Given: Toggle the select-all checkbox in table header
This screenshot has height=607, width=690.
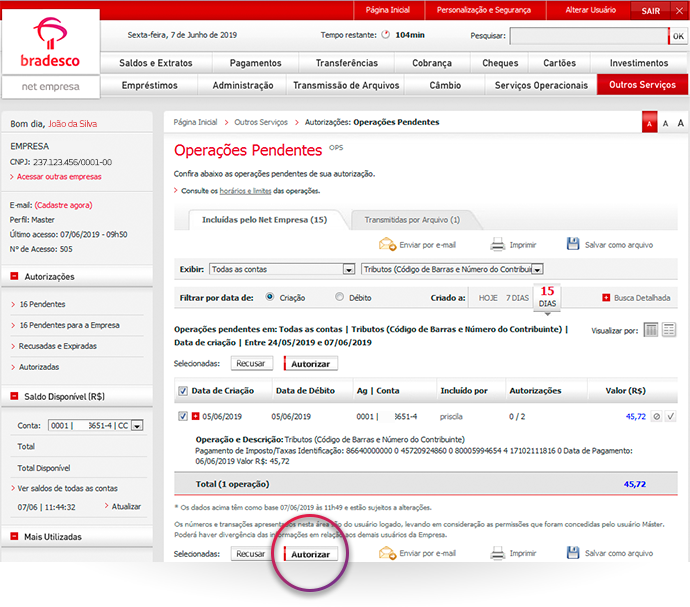Looking at the screenshot, I should 182,390.
